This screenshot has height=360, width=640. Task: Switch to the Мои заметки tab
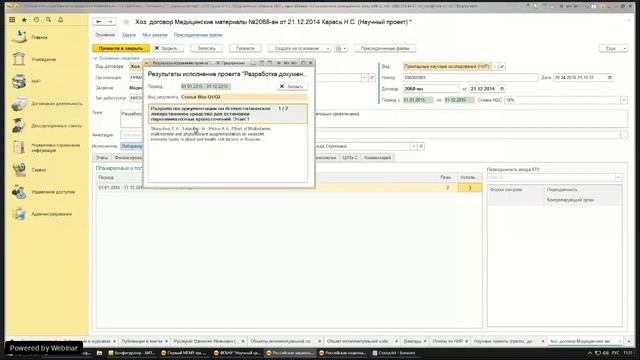[155, 35]
